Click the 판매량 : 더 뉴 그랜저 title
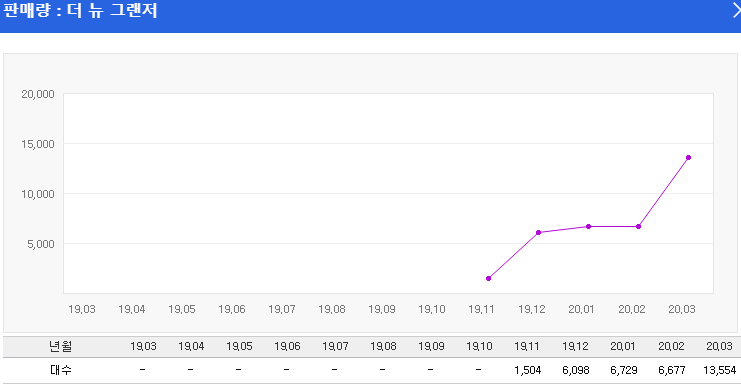741x385 pixels. (80, 10)
